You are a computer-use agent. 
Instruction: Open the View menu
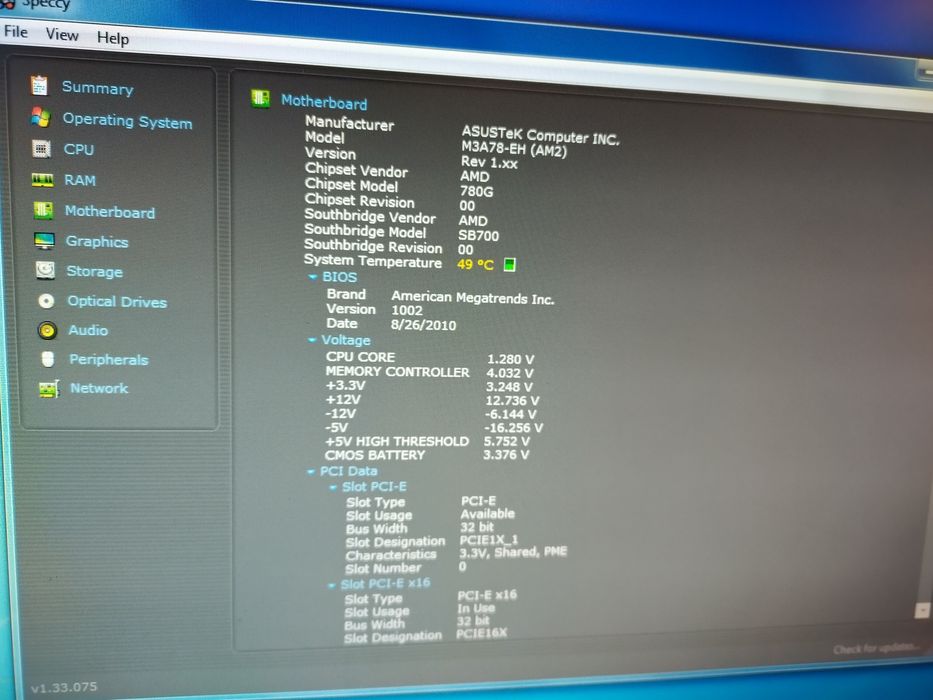point(62,35)
